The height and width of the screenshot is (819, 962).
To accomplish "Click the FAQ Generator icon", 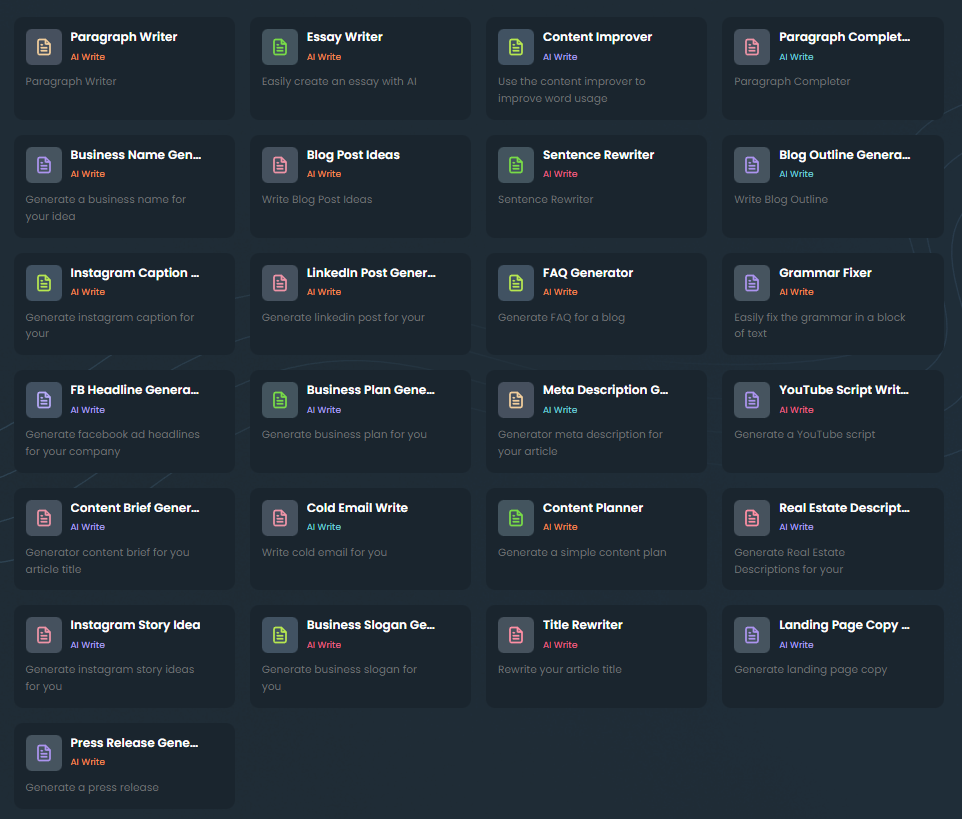I will point(516,283).
